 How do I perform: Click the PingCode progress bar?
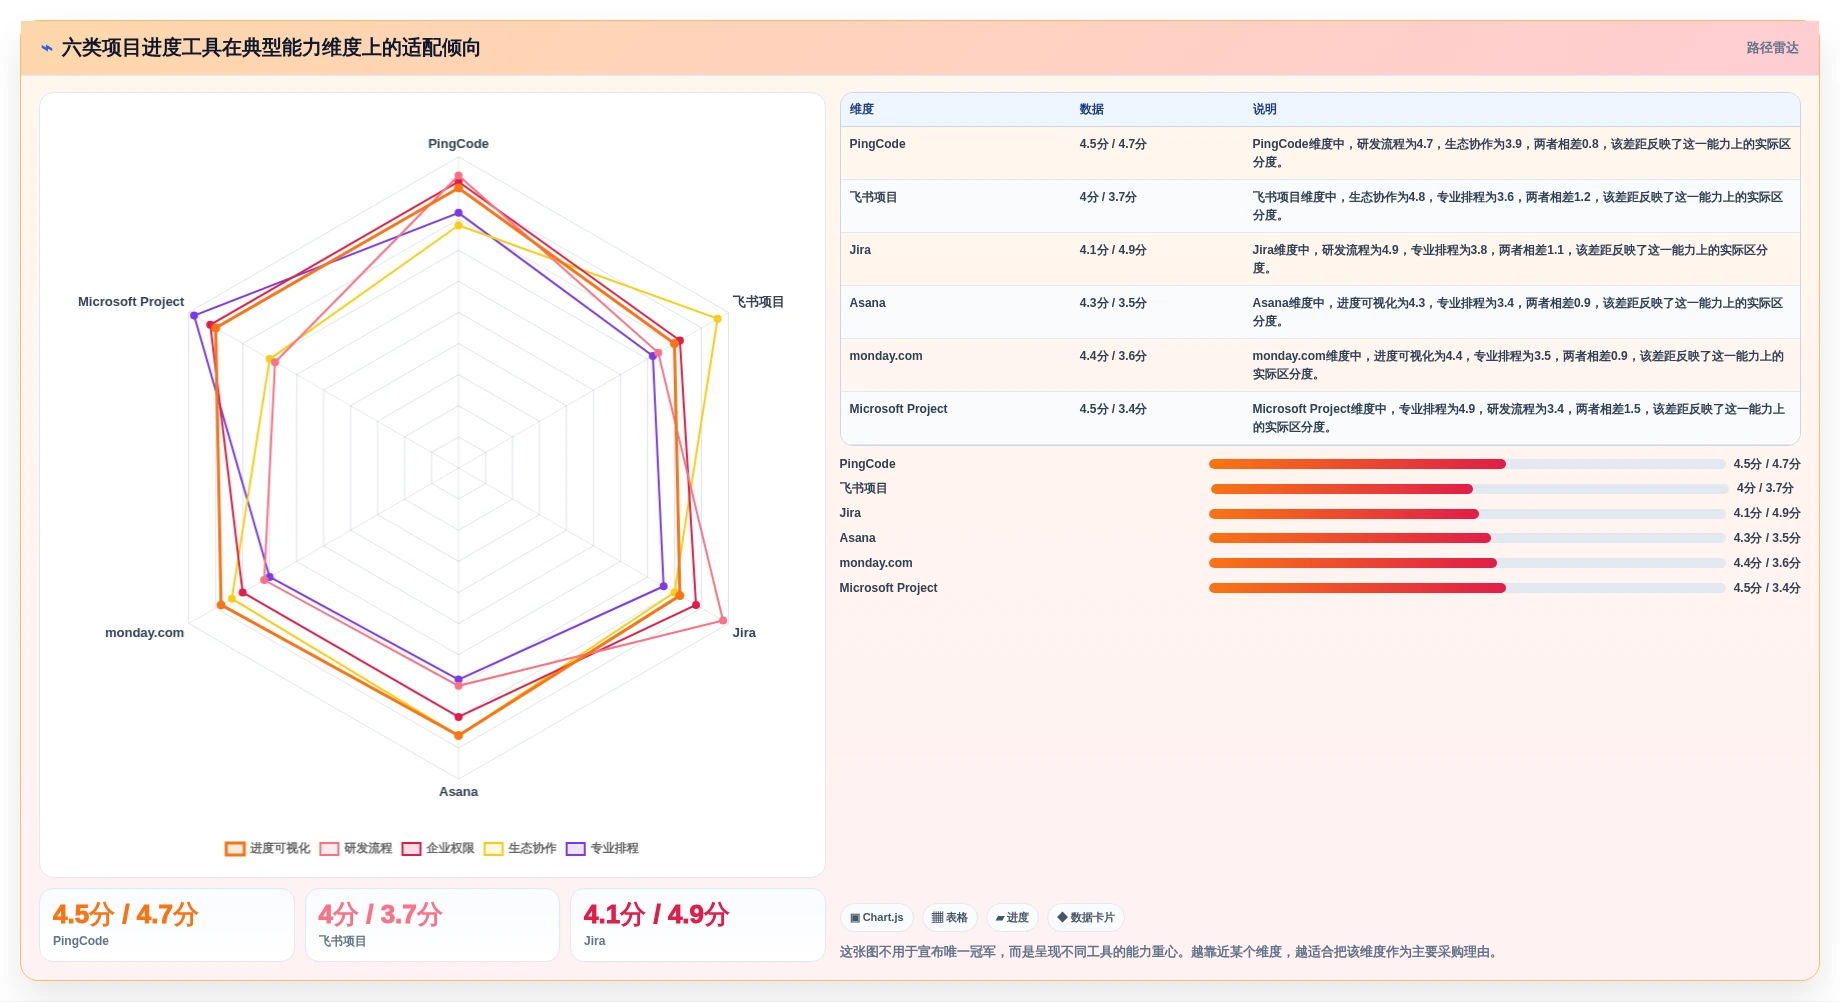(x=1467, y=464)
